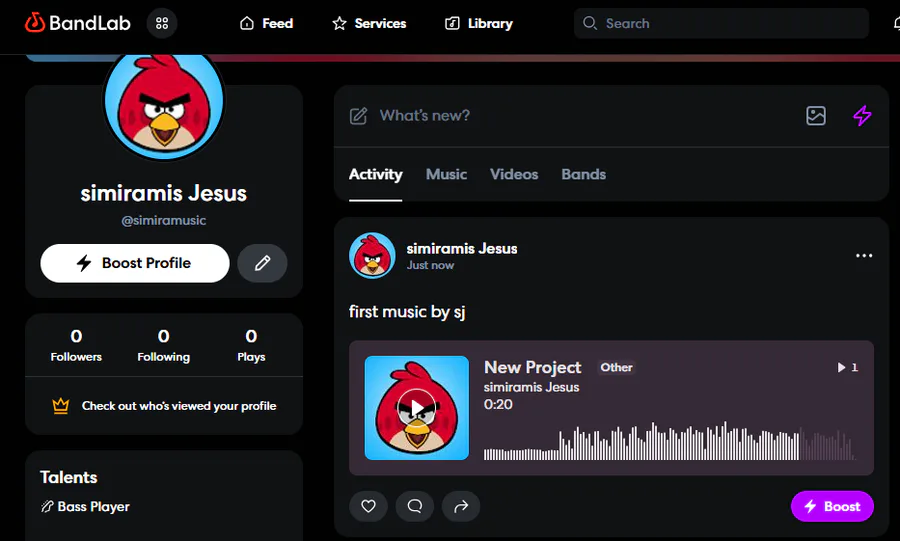Switch to the Activity tab
This screenshot has height=541, width=900.
pyautogui.click(x=375, y=174)
